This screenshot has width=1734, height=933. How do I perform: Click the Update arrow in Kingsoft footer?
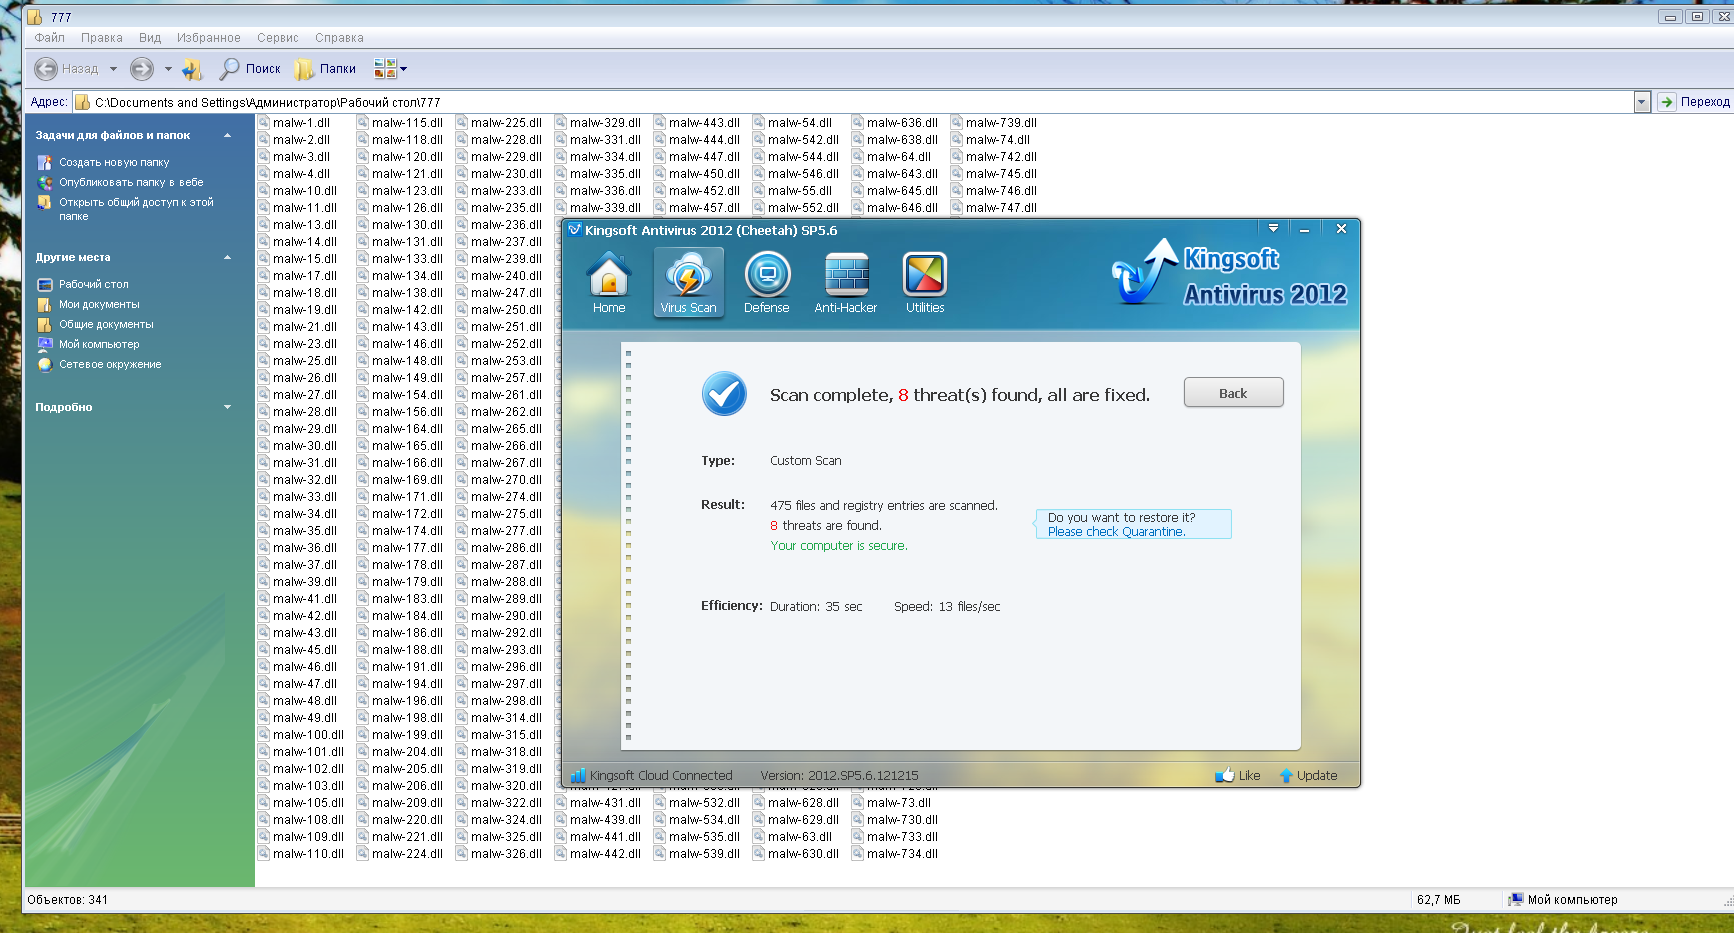[x=1286, y=775]
